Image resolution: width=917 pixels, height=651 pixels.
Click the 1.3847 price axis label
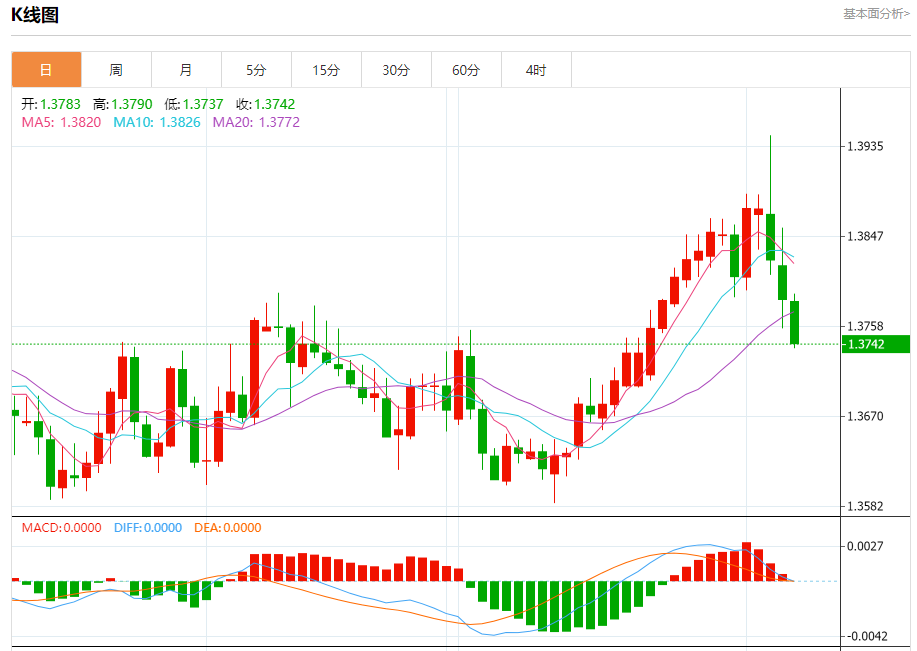coord(865,236)
